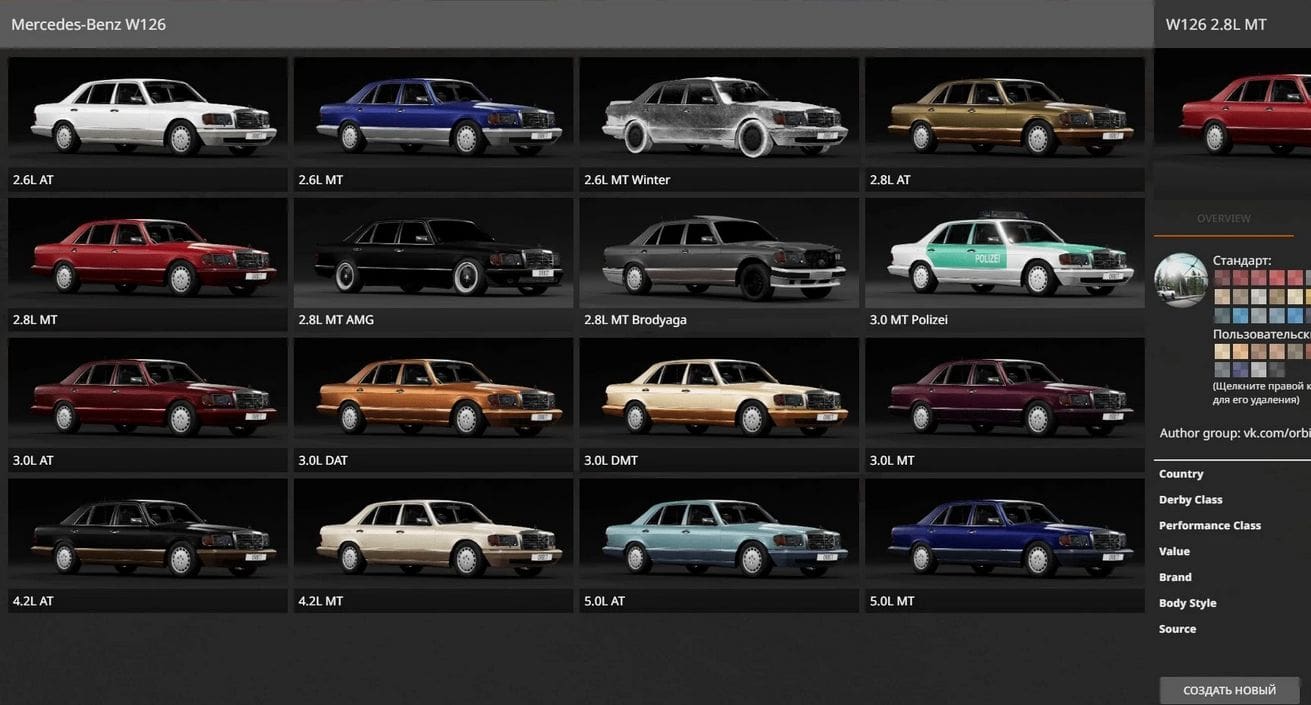Open the red 2.8L MT configuration

coord(148,256)
